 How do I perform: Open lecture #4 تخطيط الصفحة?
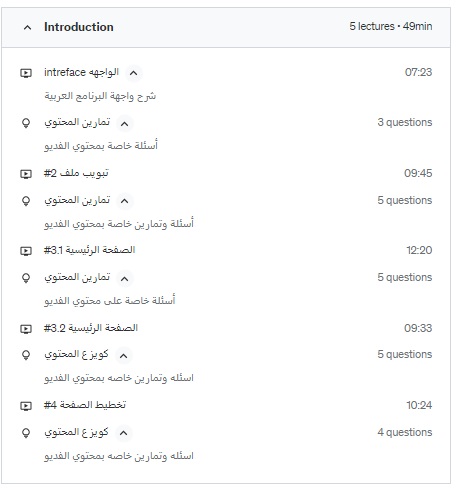click(x=85, y=405)
